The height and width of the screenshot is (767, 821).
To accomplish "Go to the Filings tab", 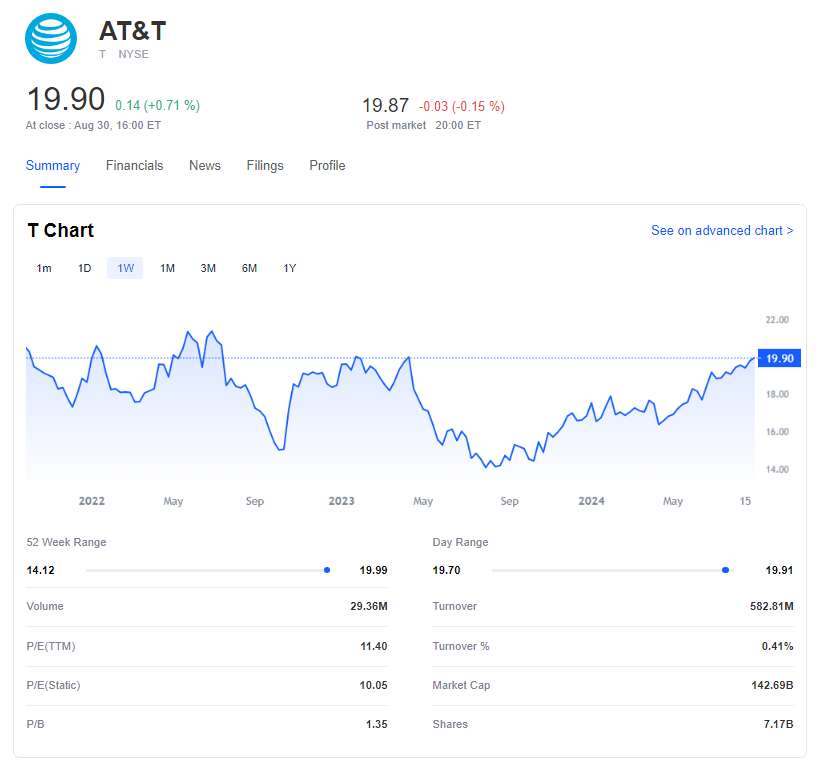I will click(x=265, y=166).
